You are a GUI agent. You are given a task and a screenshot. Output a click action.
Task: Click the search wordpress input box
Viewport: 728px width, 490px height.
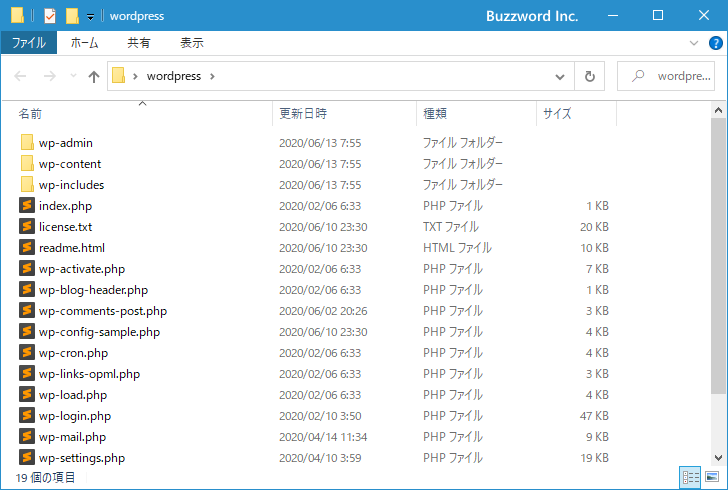(x=666, y=76)
